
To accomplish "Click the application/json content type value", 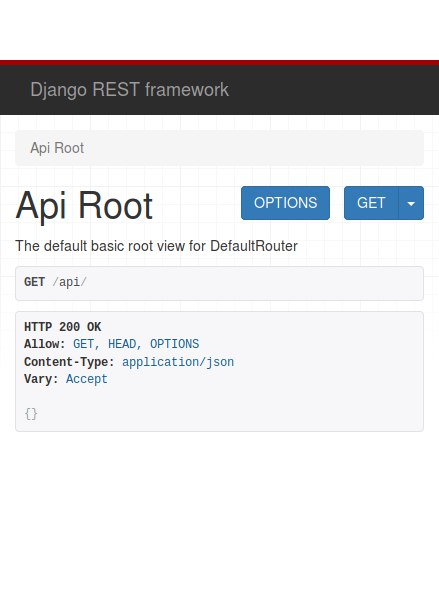I will [x=178, y=362].
